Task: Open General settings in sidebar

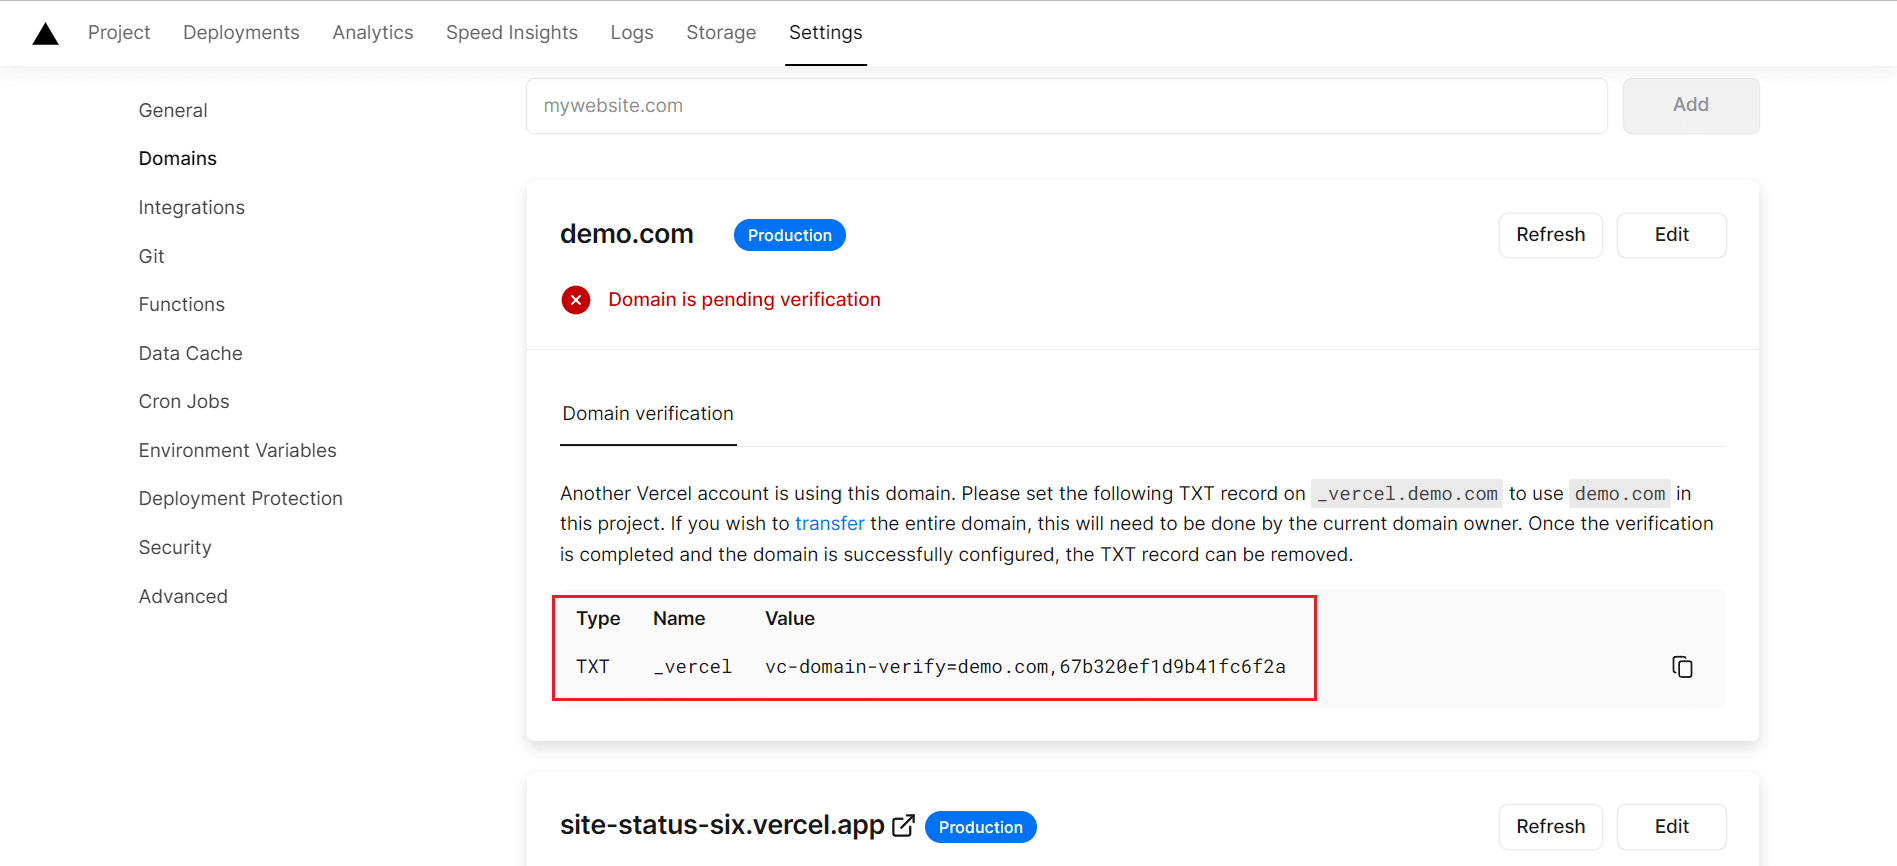Action: click(x=173, y=111)
